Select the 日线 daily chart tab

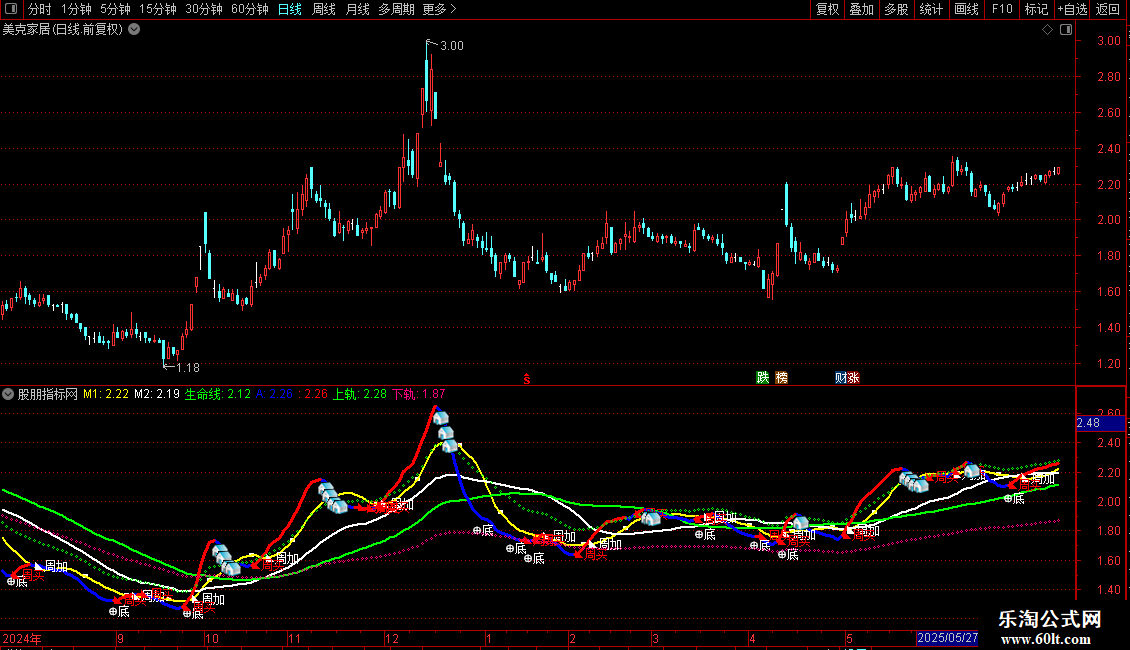290,9
